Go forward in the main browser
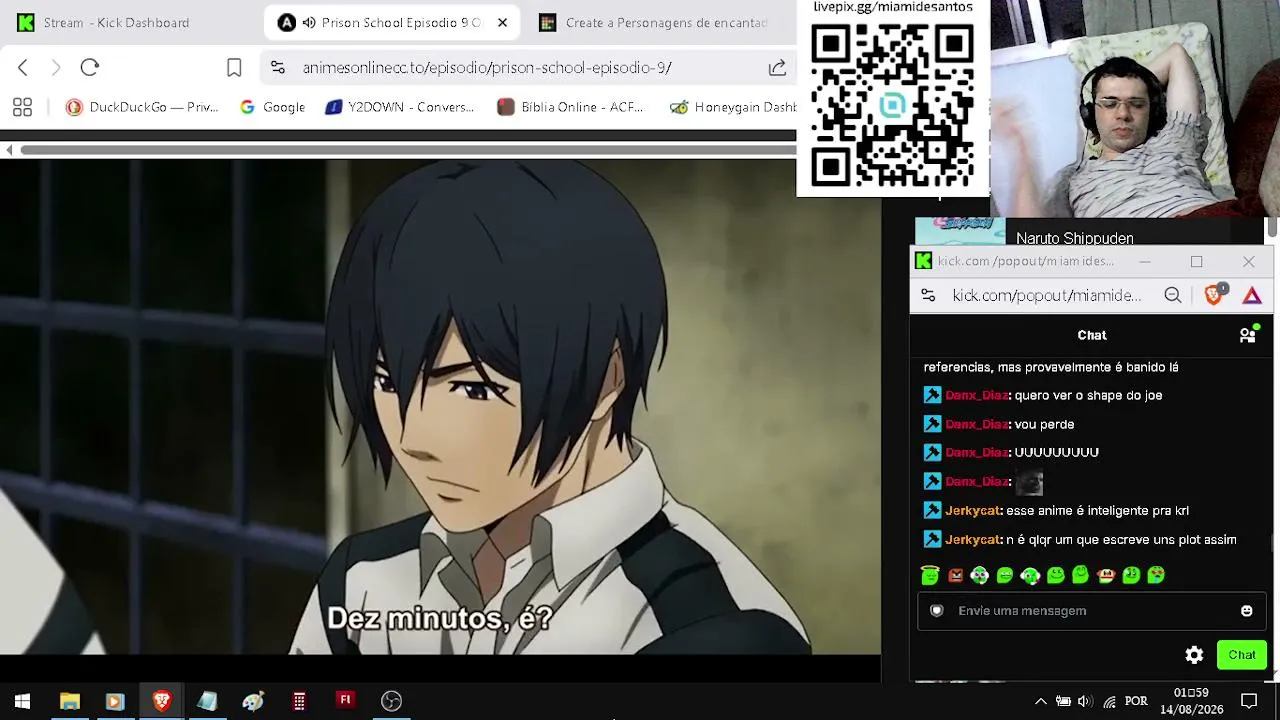 click(56, 67)
